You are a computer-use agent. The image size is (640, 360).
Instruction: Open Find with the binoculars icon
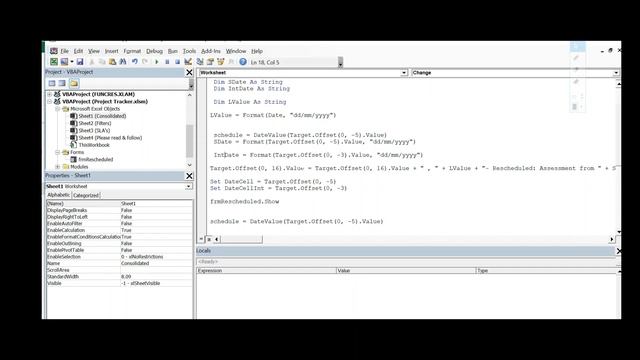point(122,62)
